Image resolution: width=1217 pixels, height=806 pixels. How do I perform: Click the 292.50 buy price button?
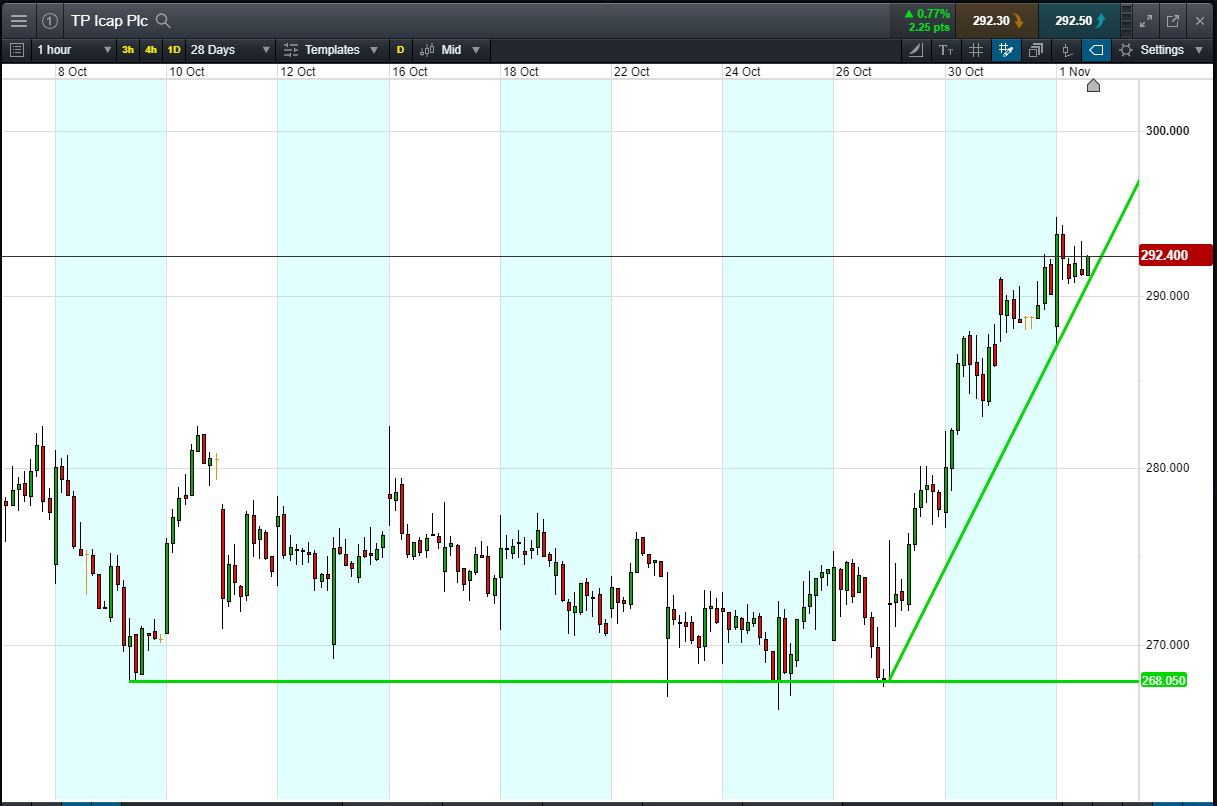[1078, 20]
